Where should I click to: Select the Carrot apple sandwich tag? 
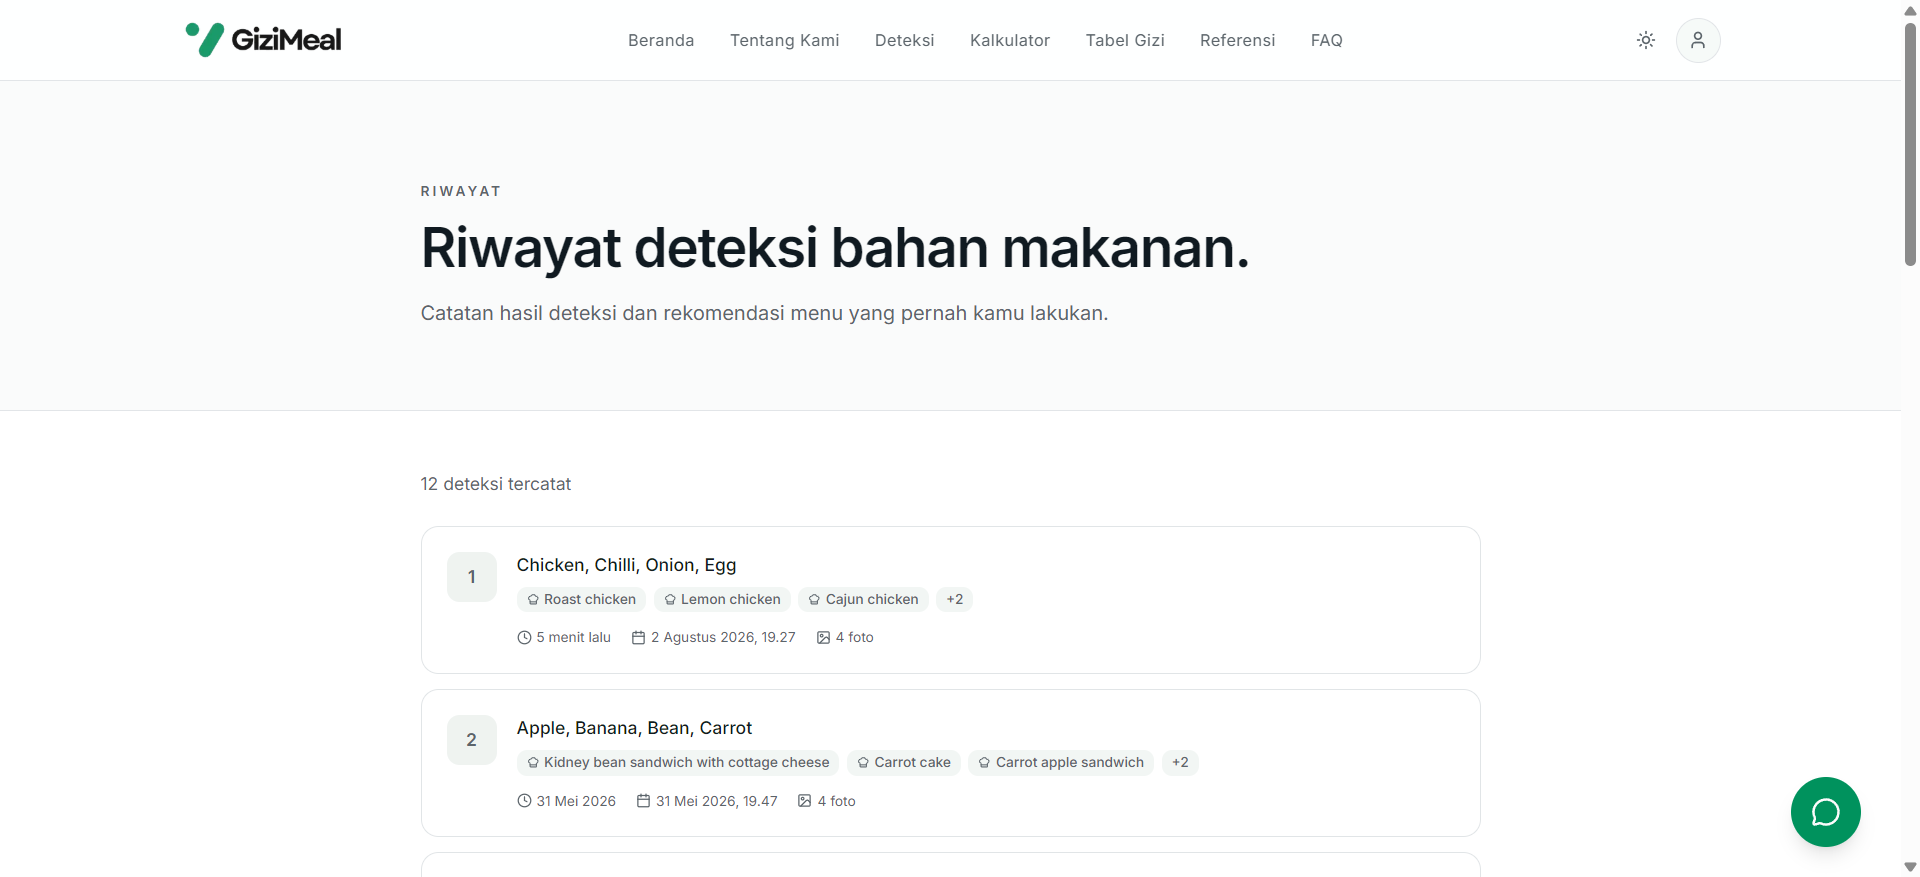tap(1061, 762)
